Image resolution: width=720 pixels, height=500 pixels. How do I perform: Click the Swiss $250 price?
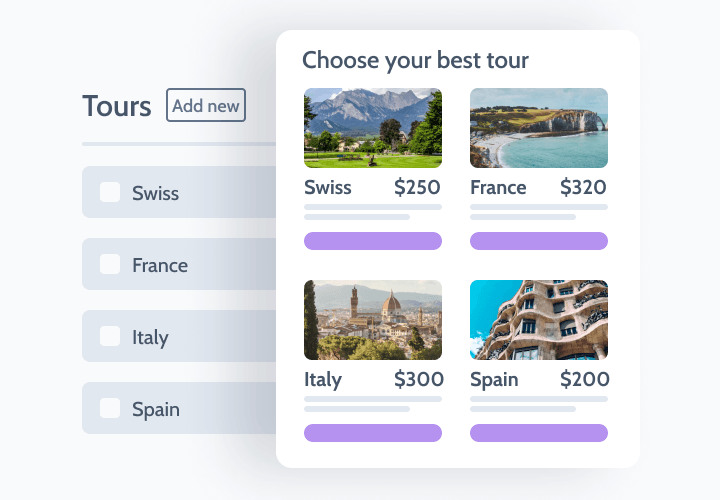pos(417,187)
